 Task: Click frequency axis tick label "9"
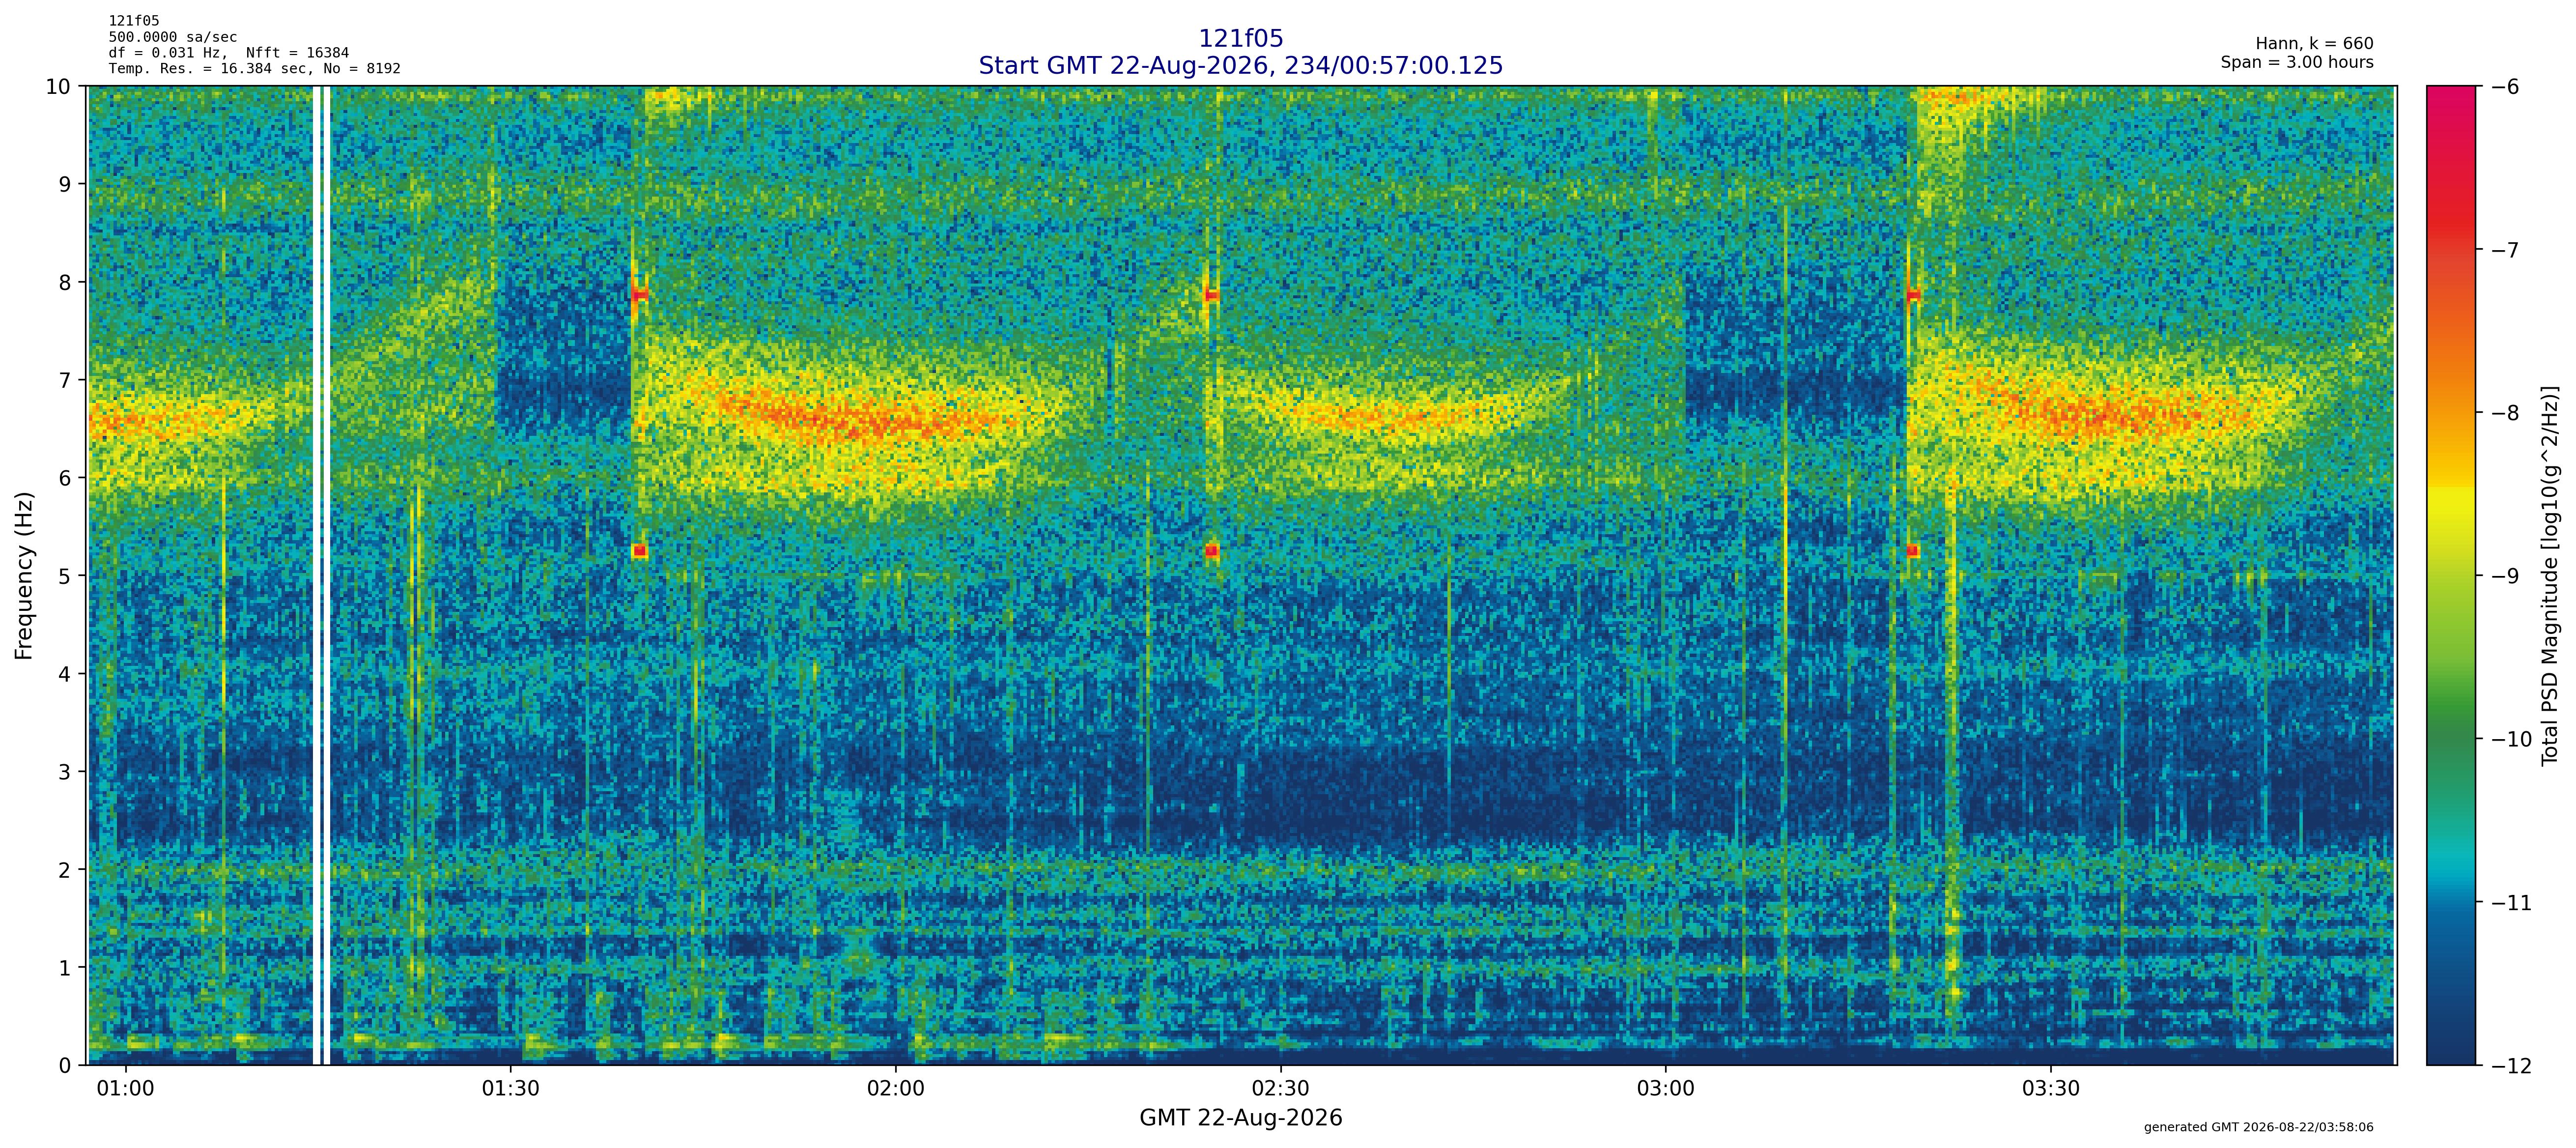(65, 184)
